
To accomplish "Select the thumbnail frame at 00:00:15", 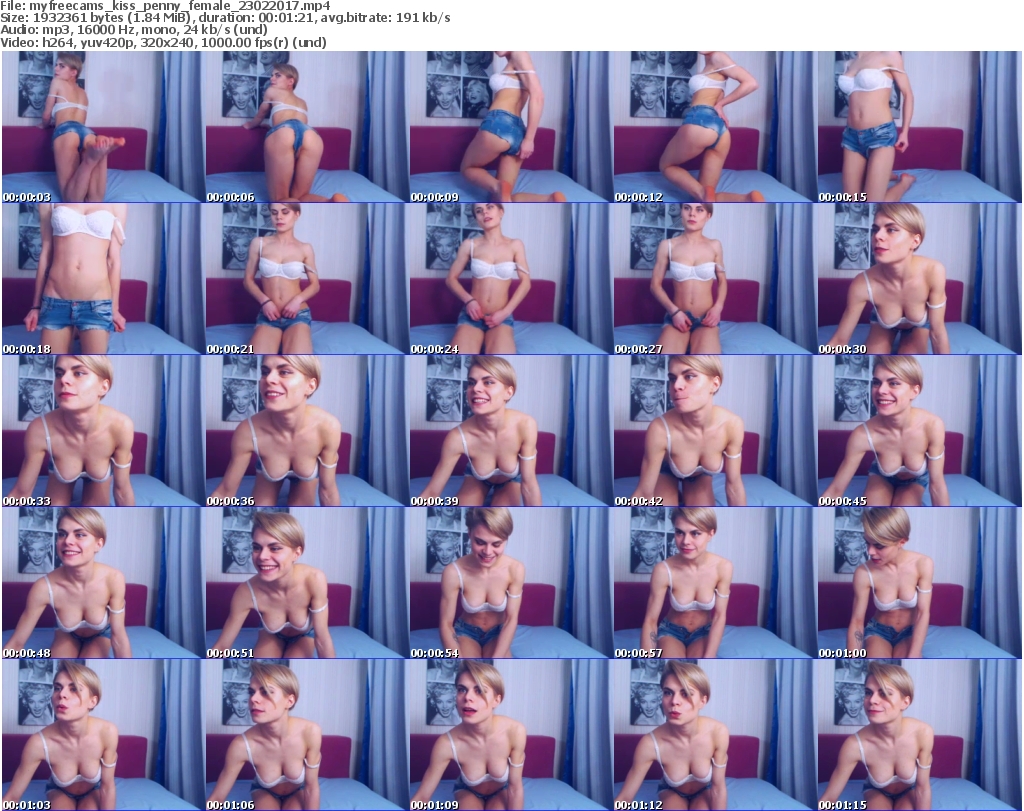I will point(918,127).
